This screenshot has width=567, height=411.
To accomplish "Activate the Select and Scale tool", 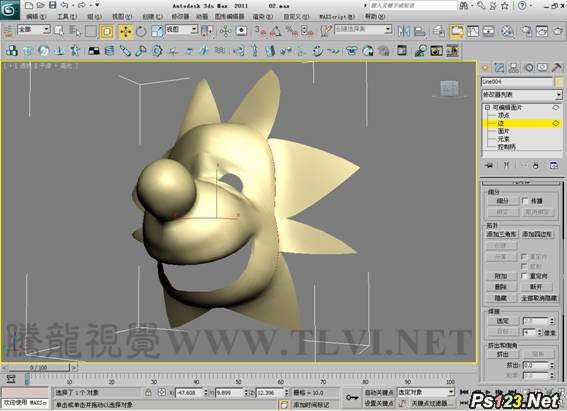I will pos(157,31).
